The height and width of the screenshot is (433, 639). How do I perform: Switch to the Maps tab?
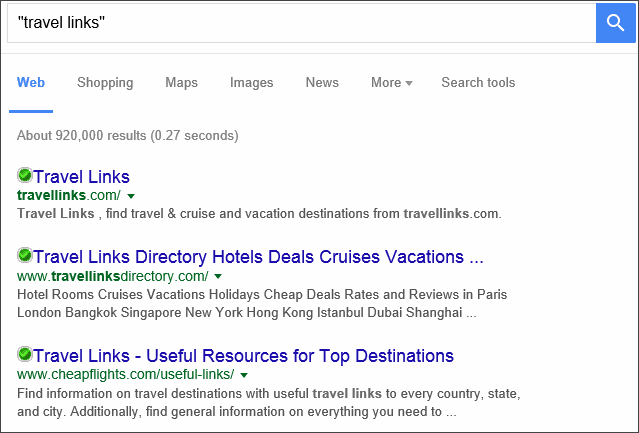[x=181, y=82]
